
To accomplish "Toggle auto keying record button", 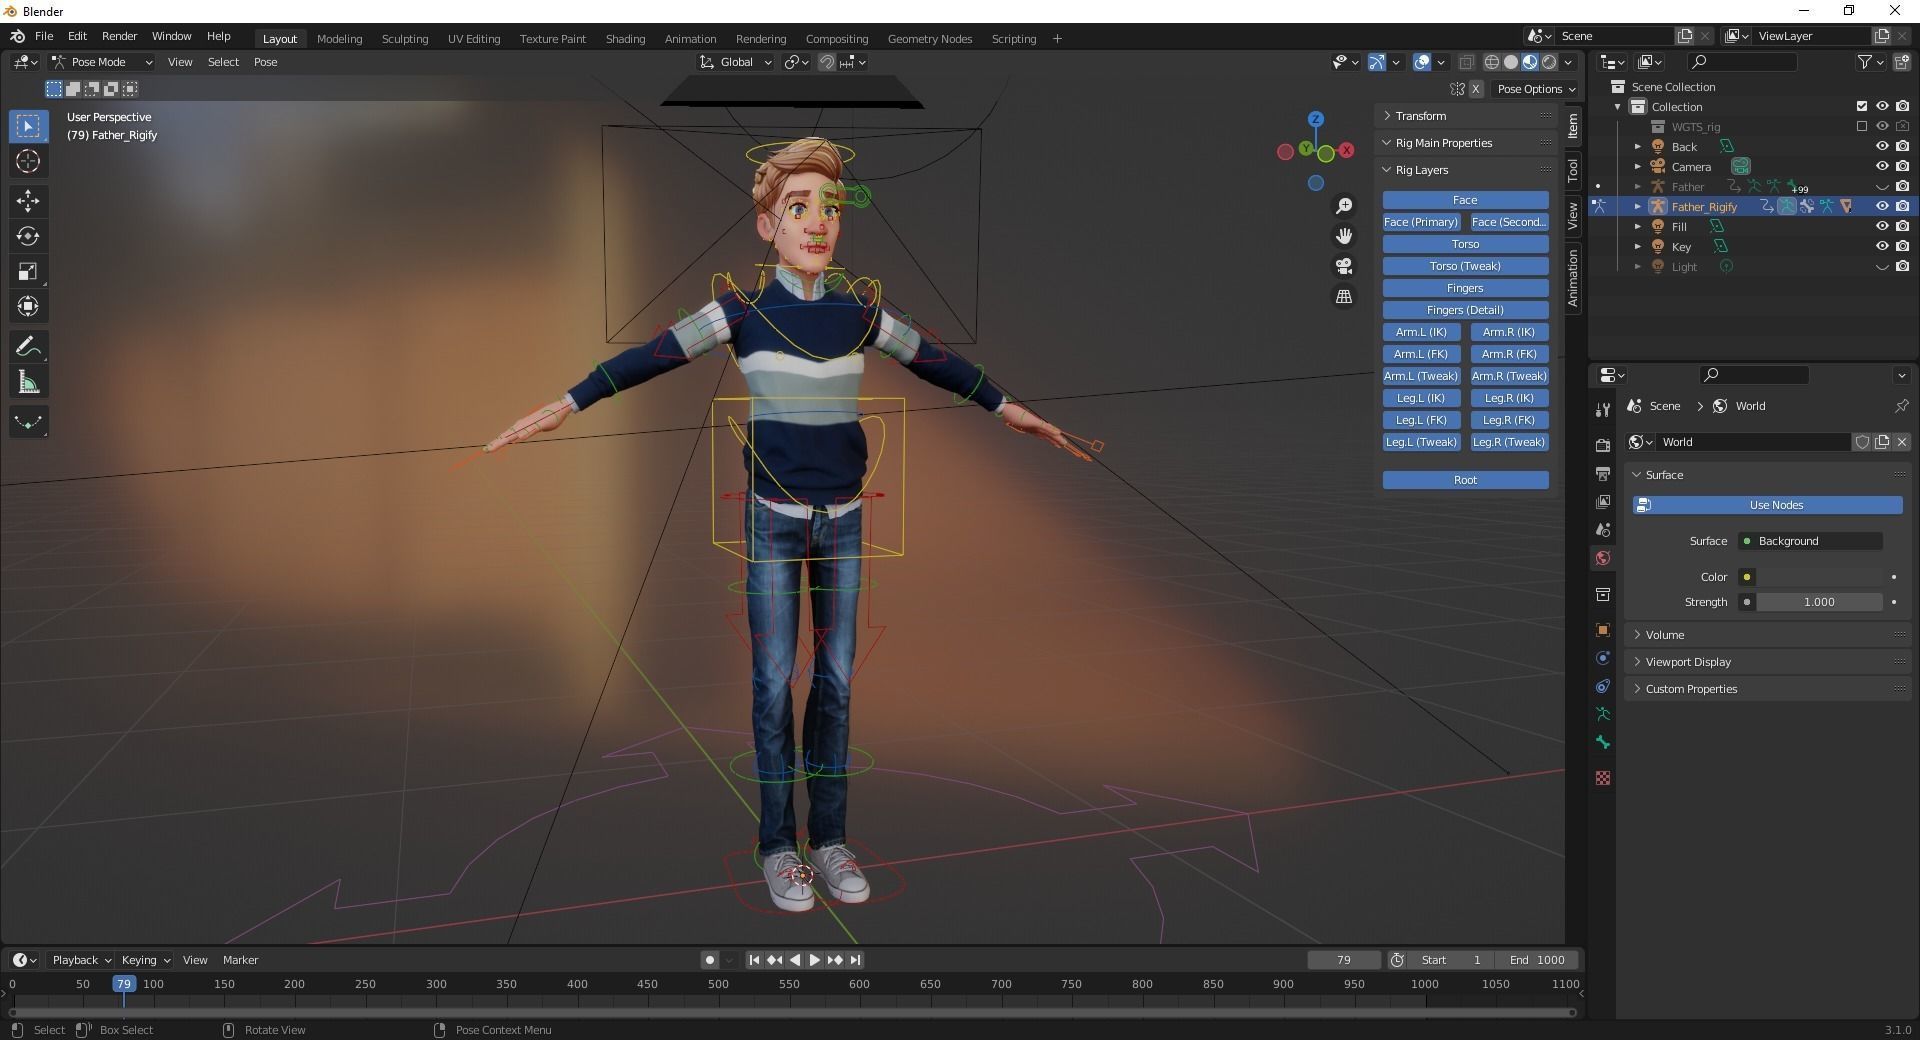I will coord(710,960).
